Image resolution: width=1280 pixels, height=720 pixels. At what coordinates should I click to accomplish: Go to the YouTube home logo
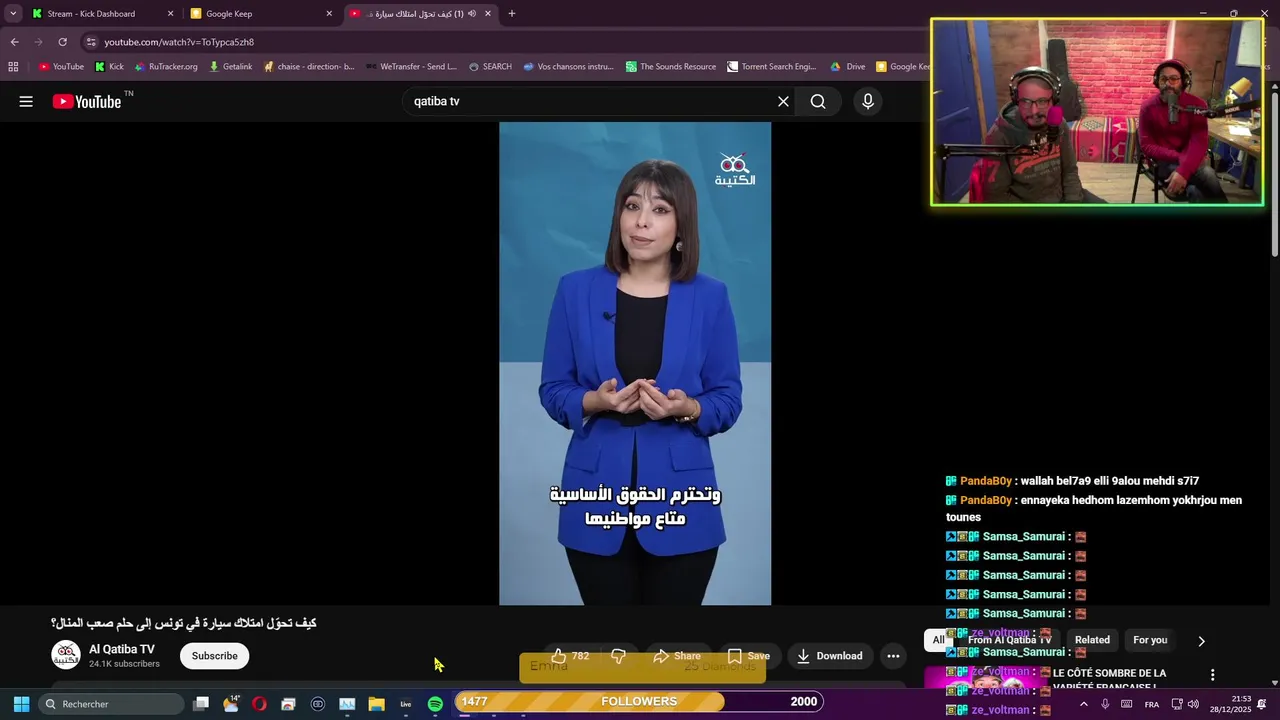pyautogui.click(x=87, y=101)
